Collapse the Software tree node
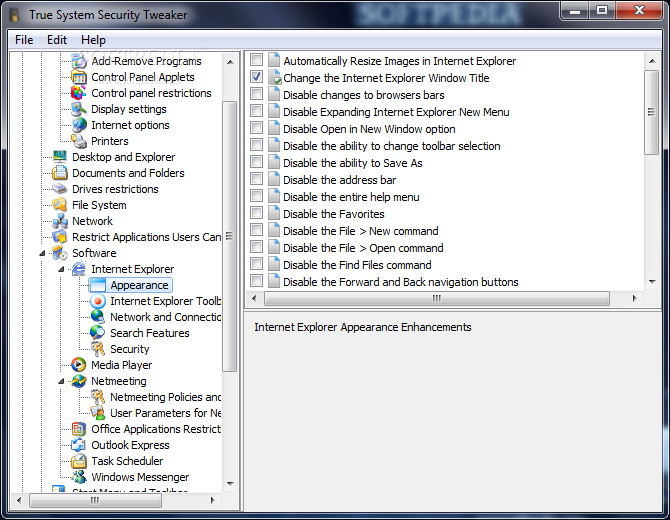The image size is (670, 520). pos(42,253)
